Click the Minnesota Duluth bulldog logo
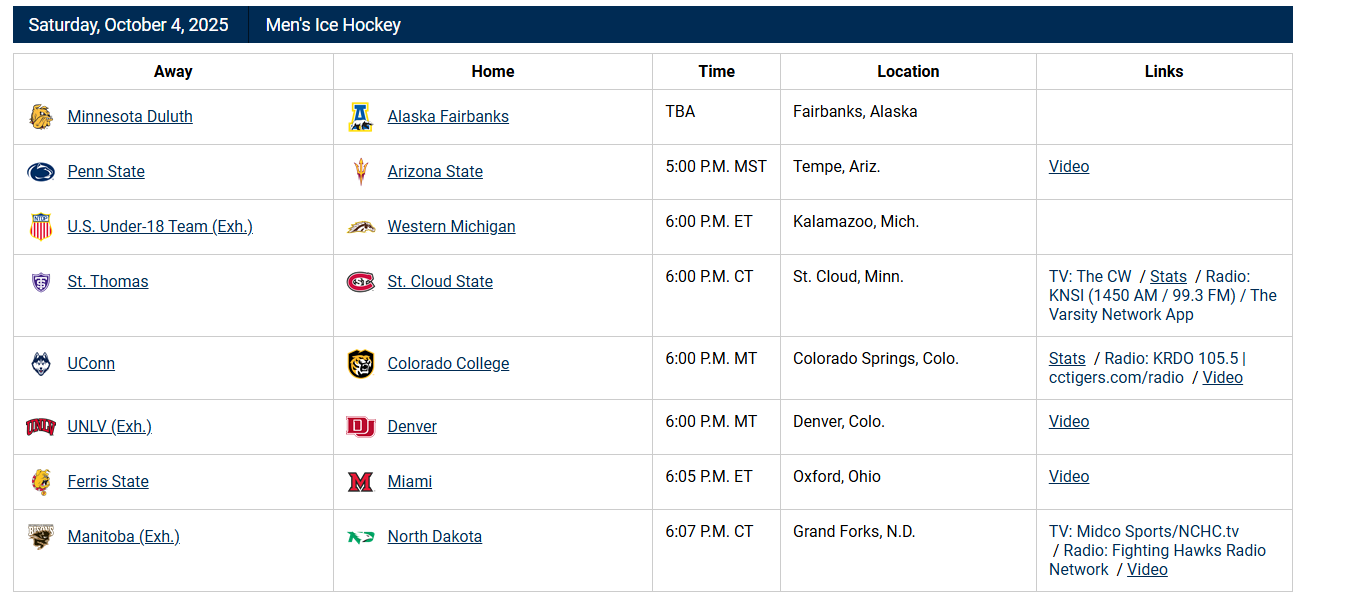This screenshot has width=1349, height=597. (x=41, y=117)
